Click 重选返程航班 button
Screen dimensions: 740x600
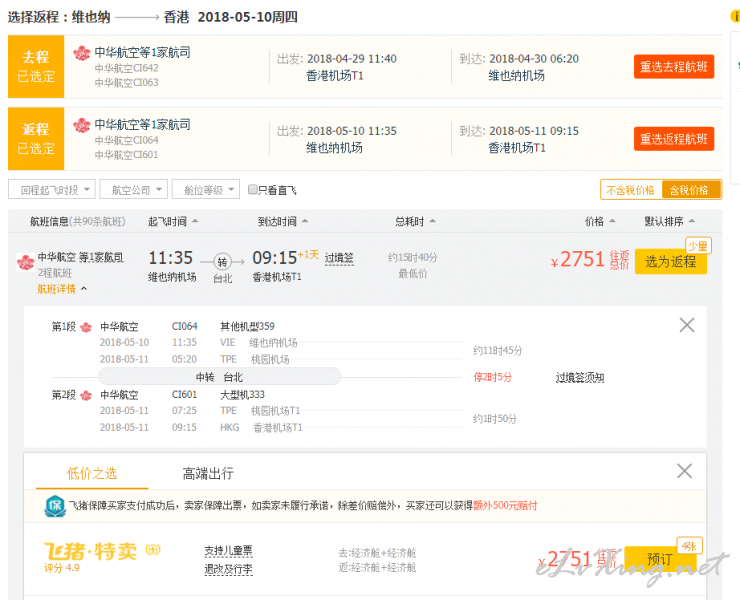(673, 139)
